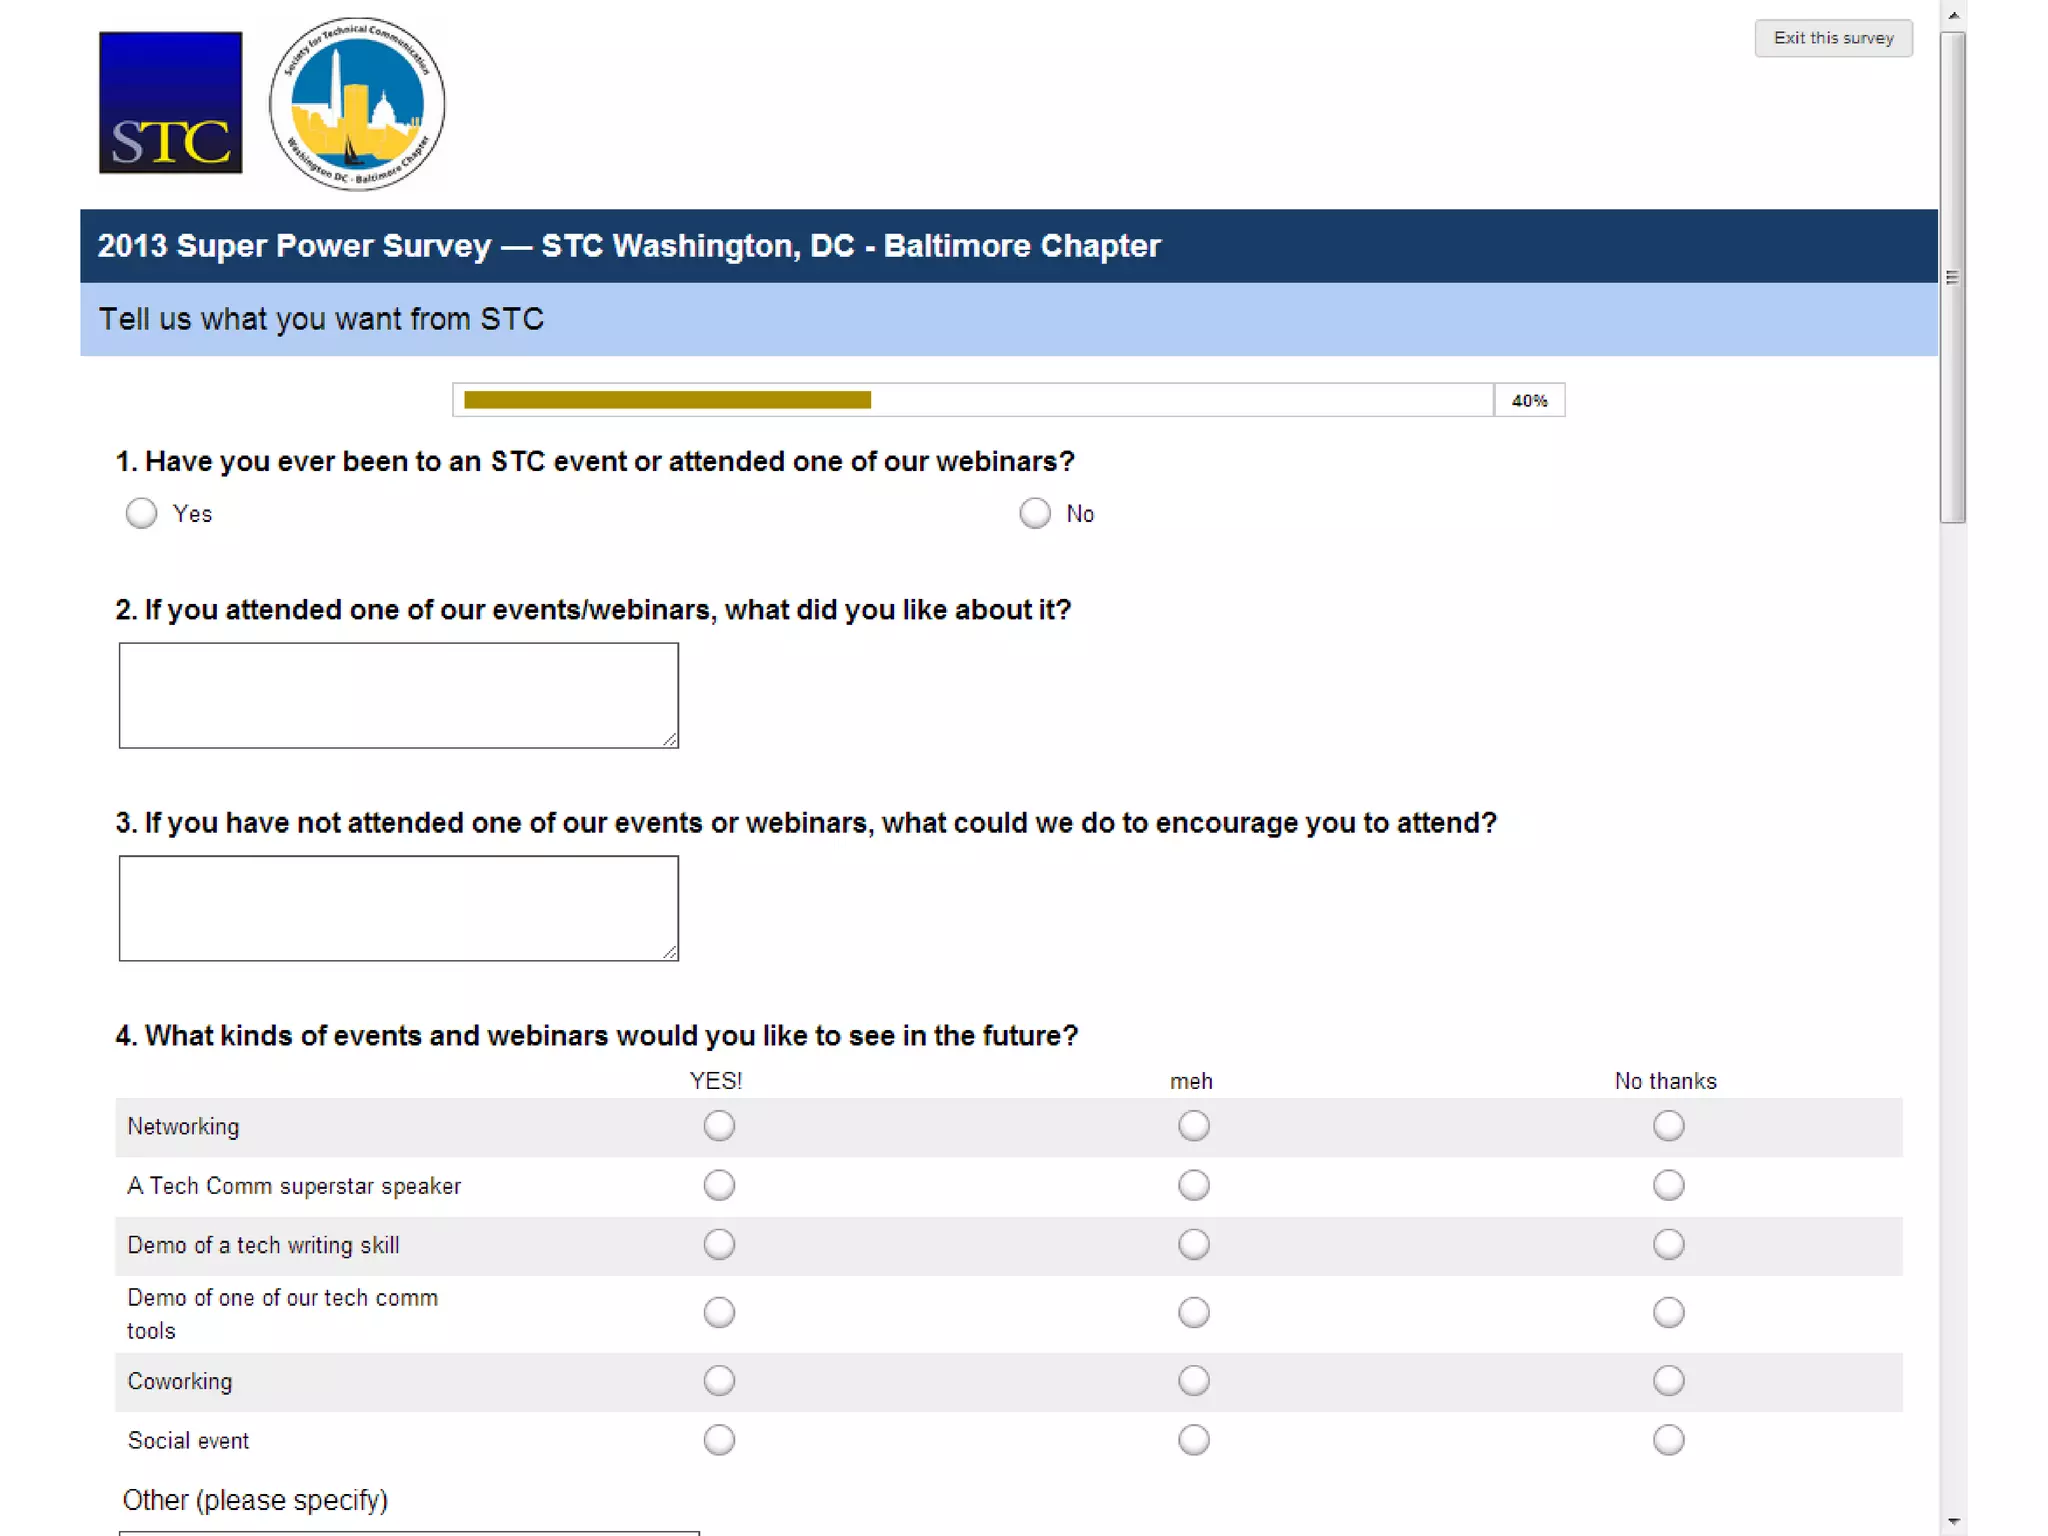2048x1536 pixels.
Task: Click the text box for question 3
Action: point(398,908)
